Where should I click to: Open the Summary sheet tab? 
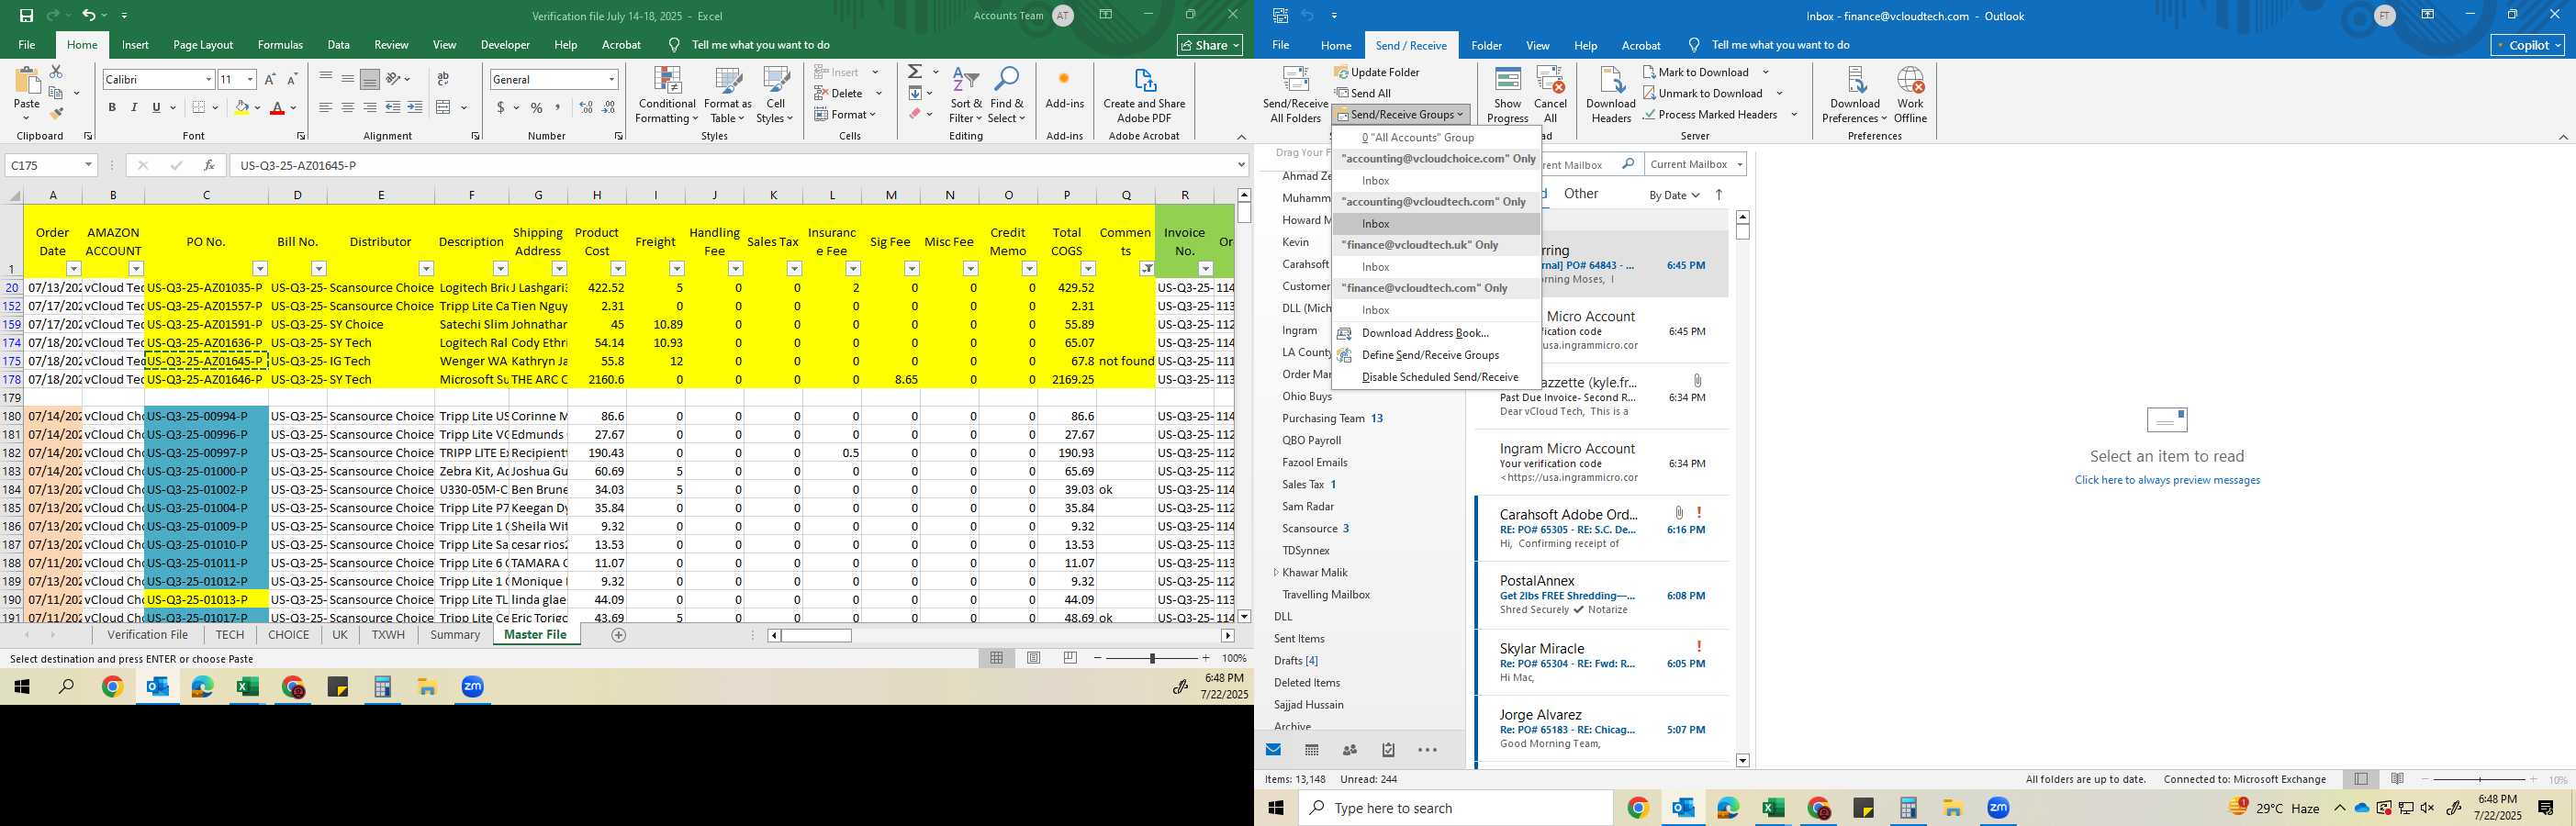455,635
